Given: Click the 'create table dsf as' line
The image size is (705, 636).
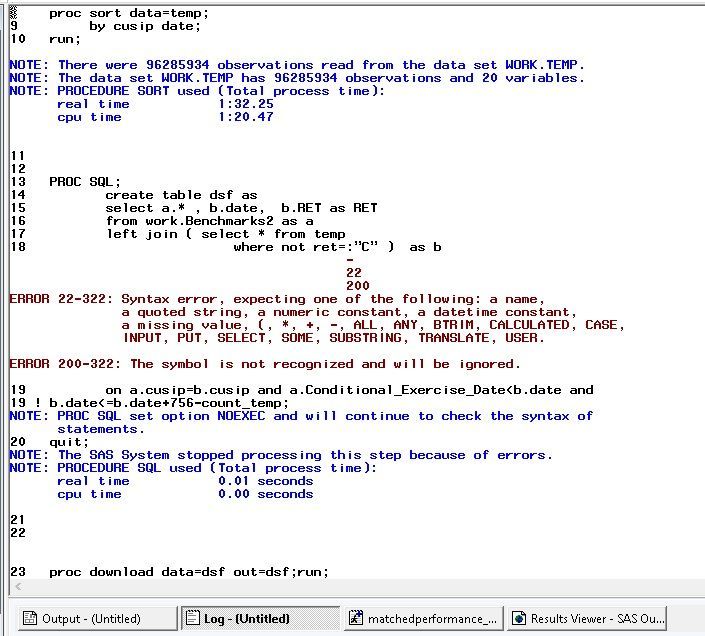Looking at the screenshot, I should tap(181, 195).
